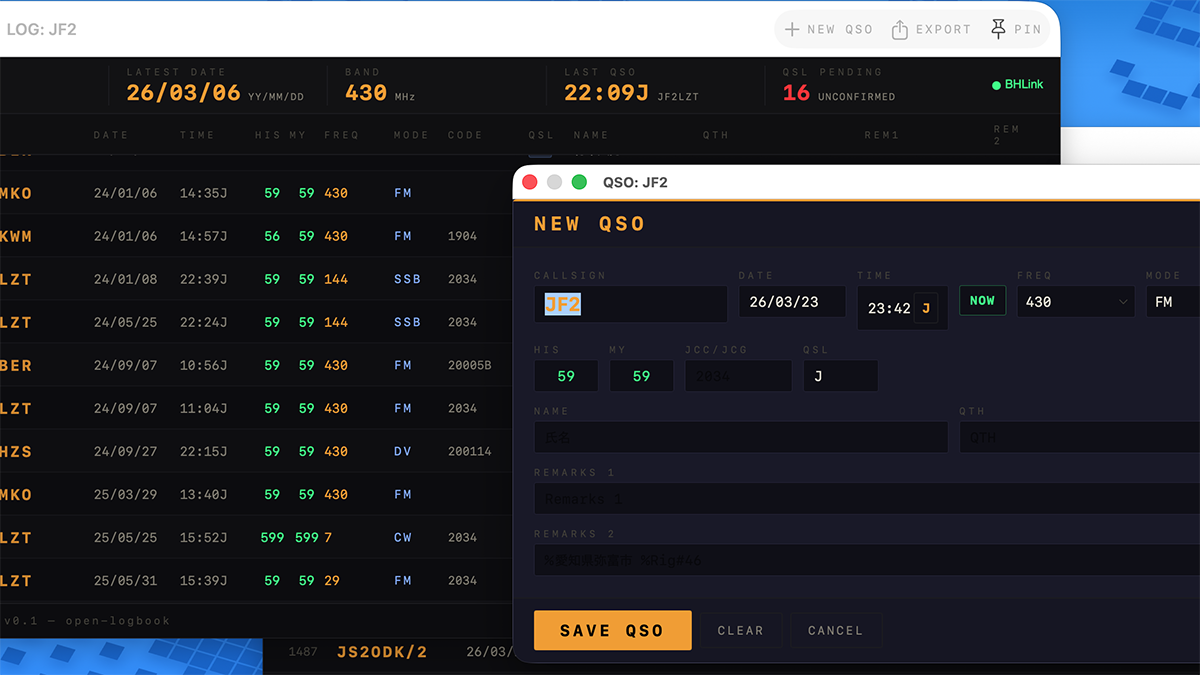1200x675 pixels.
Task: Click the plus icon for New QSO
Action: pos(792,30)
